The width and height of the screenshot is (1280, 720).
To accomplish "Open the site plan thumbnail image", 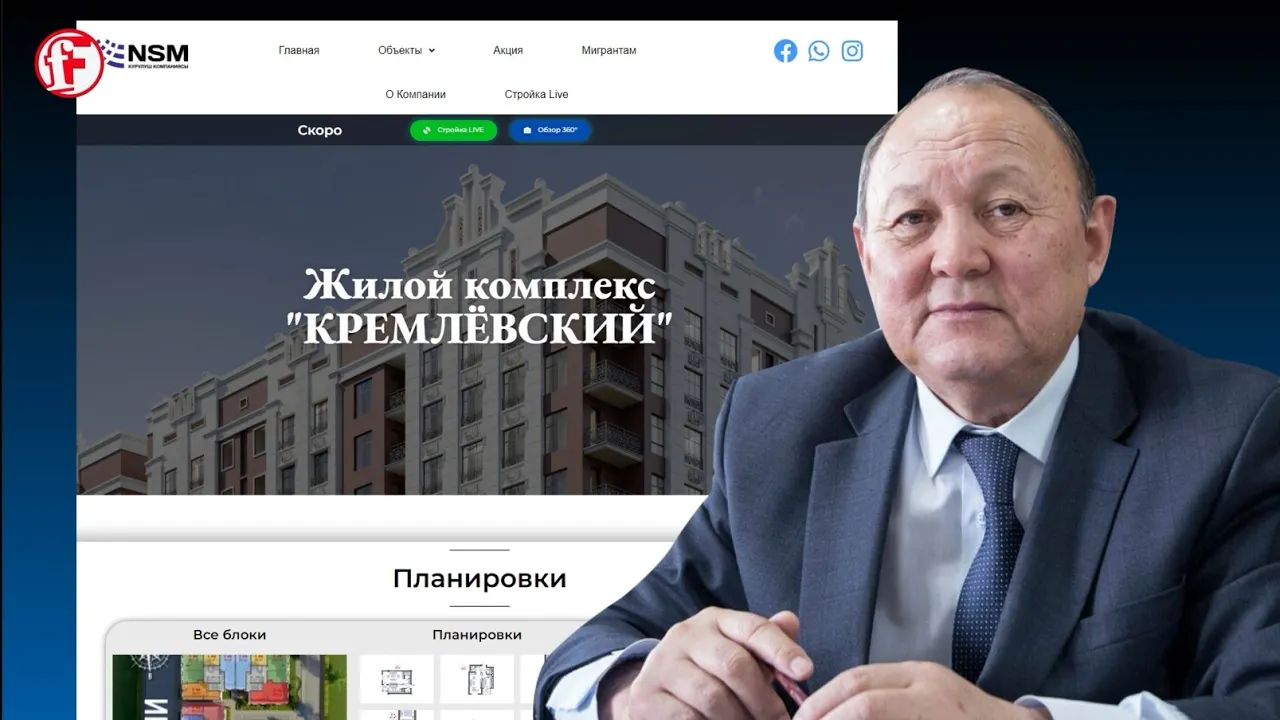I will (229, 687).
